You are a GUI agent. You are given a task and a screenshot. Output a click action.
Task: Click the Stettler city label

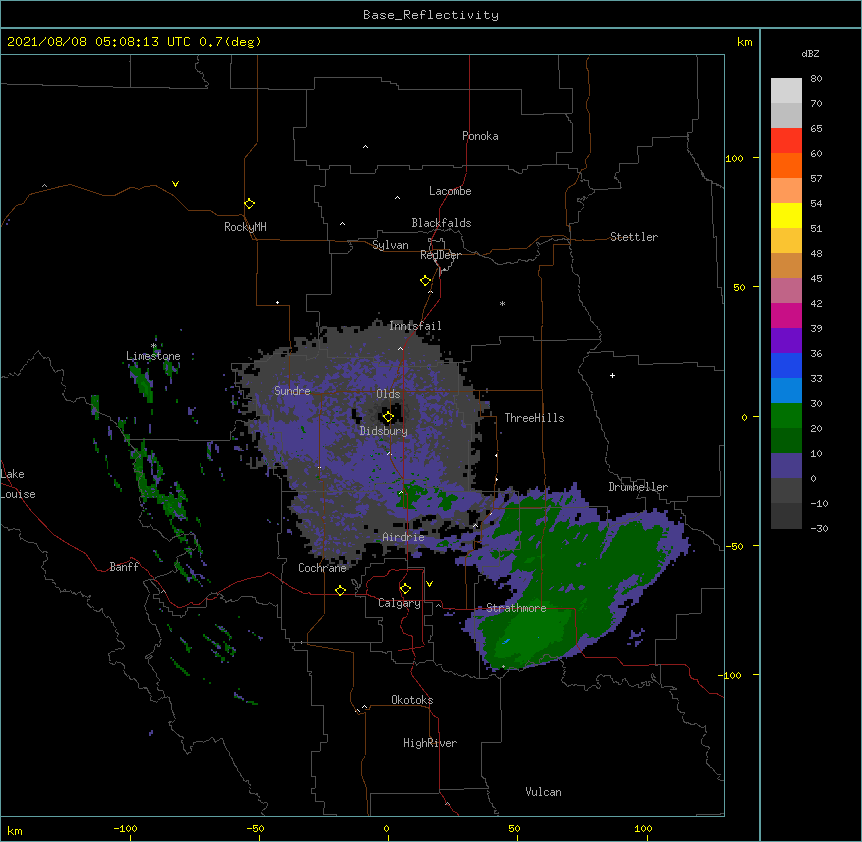coord(634,237)
